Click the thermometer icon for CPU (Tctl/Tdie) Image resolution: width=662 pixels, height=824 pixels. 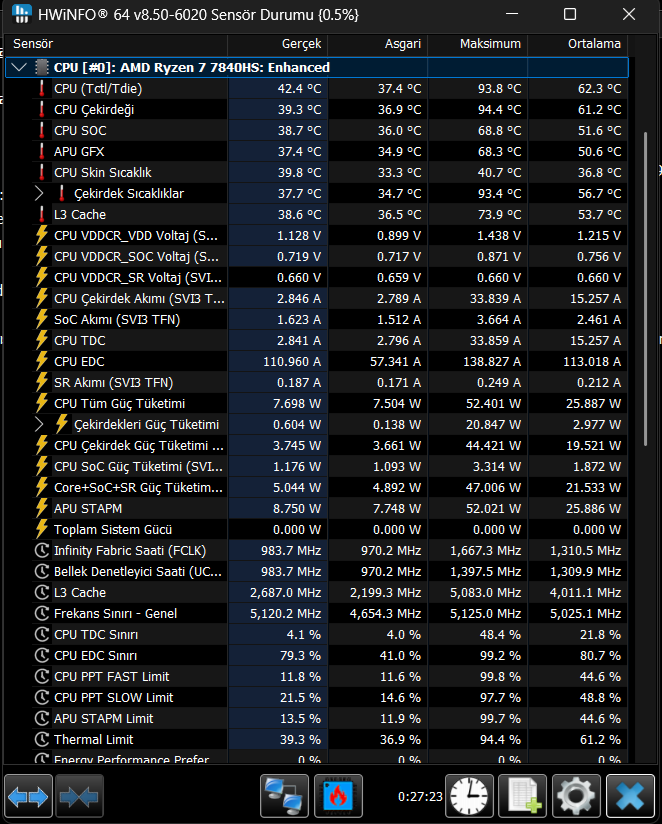(x=42, y=88)
